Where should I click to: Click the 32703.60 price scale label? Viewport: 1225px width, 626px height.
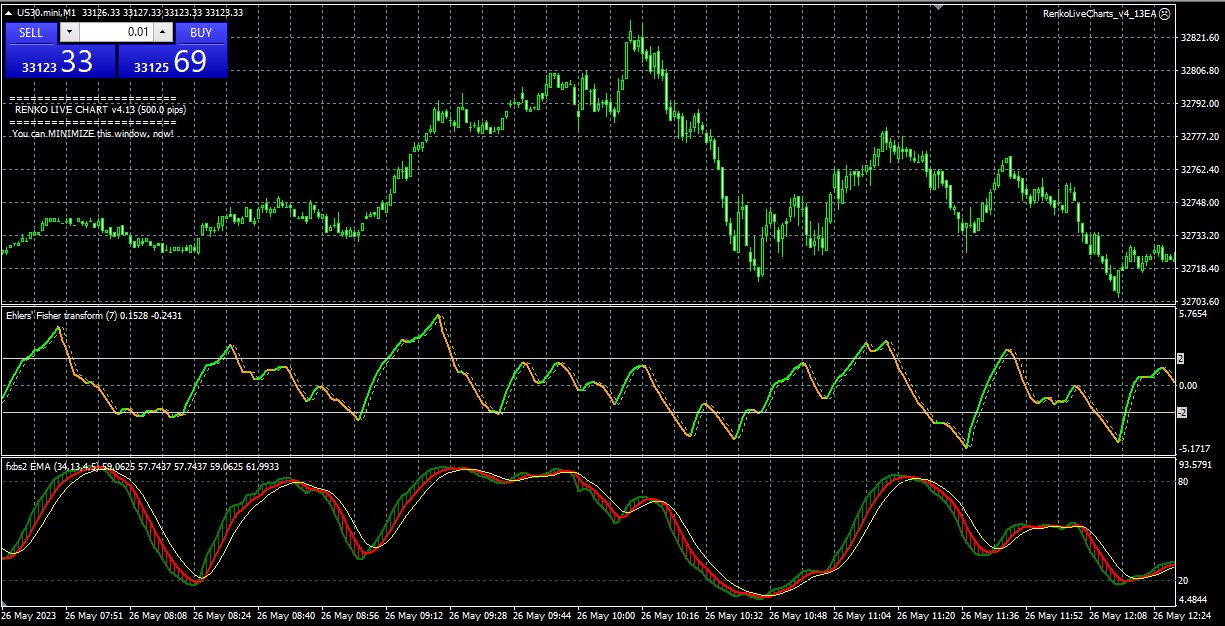(1198, 302)
